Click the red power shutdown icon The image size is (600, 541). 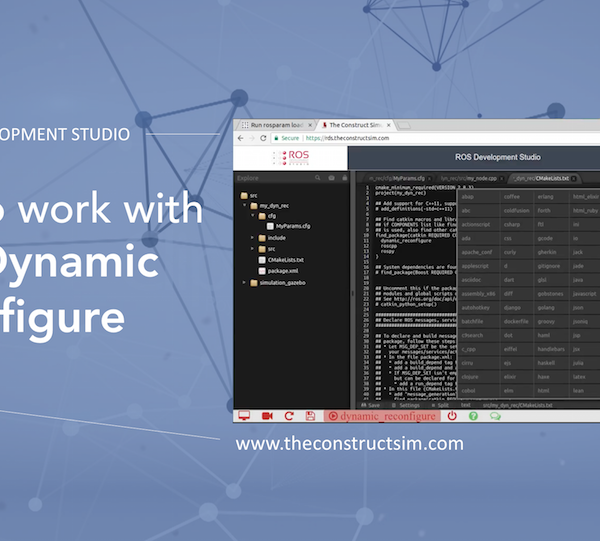(452, 416)
